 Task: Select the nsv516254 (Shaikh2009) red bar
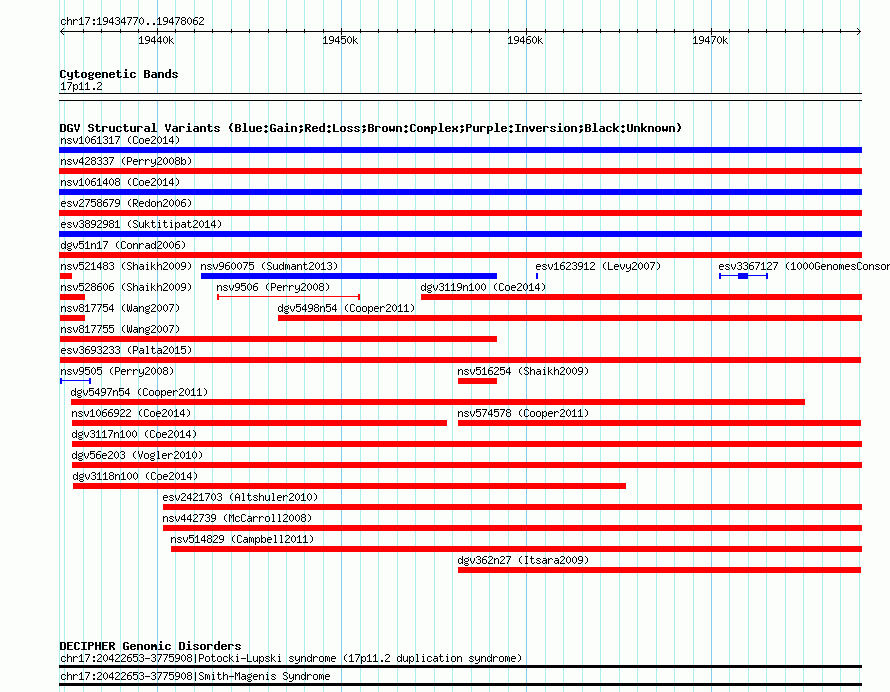point(477,381)
